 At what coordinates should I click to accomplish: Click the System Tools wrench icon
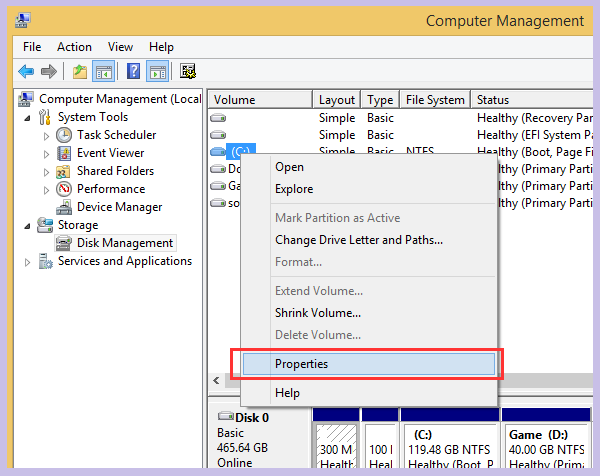click(x=45, y=117)
